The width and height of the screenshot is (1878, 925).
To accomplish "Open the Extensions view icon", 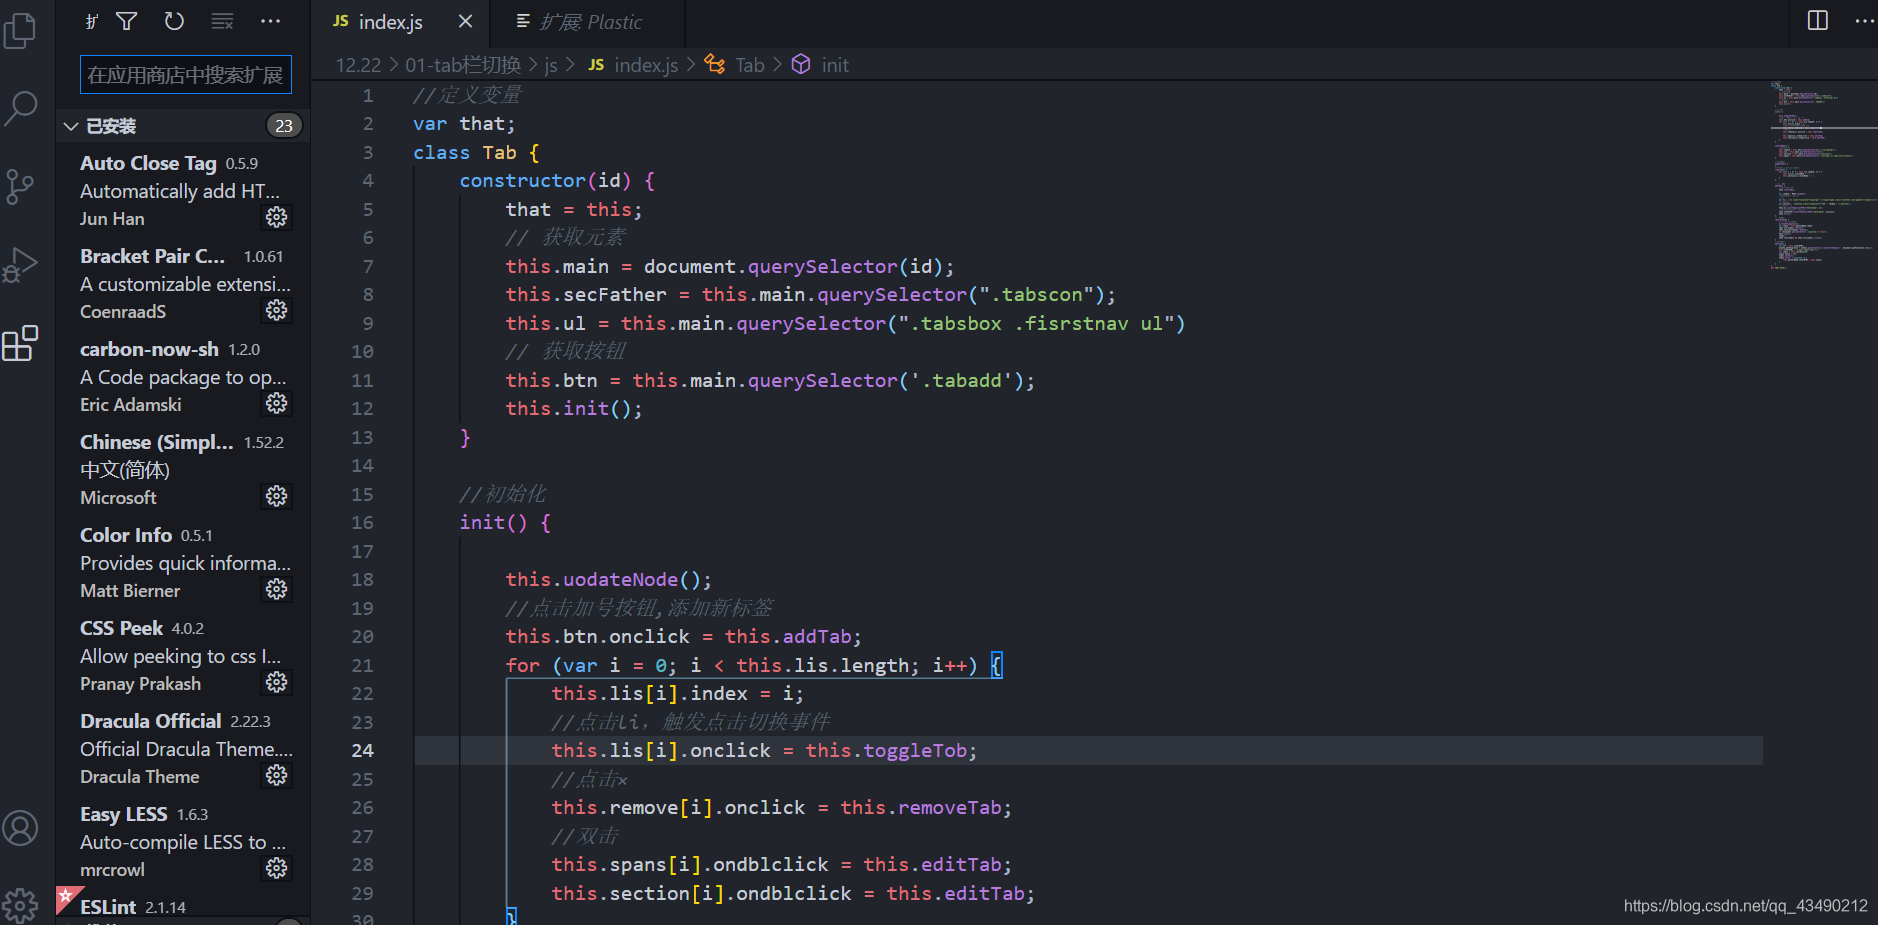I will point(20,343).
